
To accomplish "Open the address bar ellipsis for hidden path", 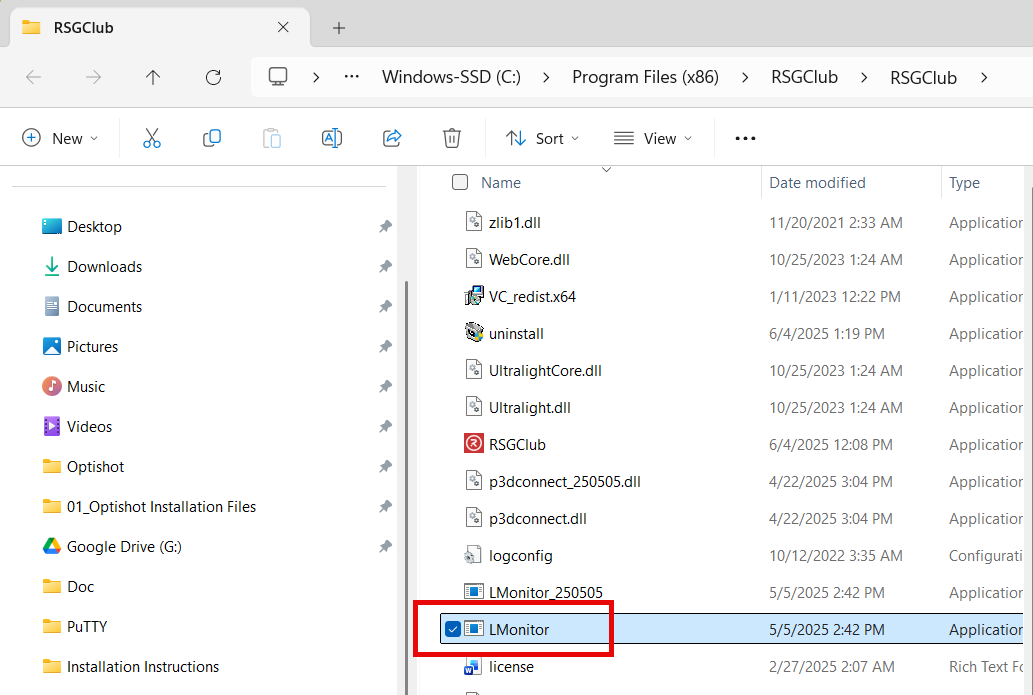I will [352, 77].
